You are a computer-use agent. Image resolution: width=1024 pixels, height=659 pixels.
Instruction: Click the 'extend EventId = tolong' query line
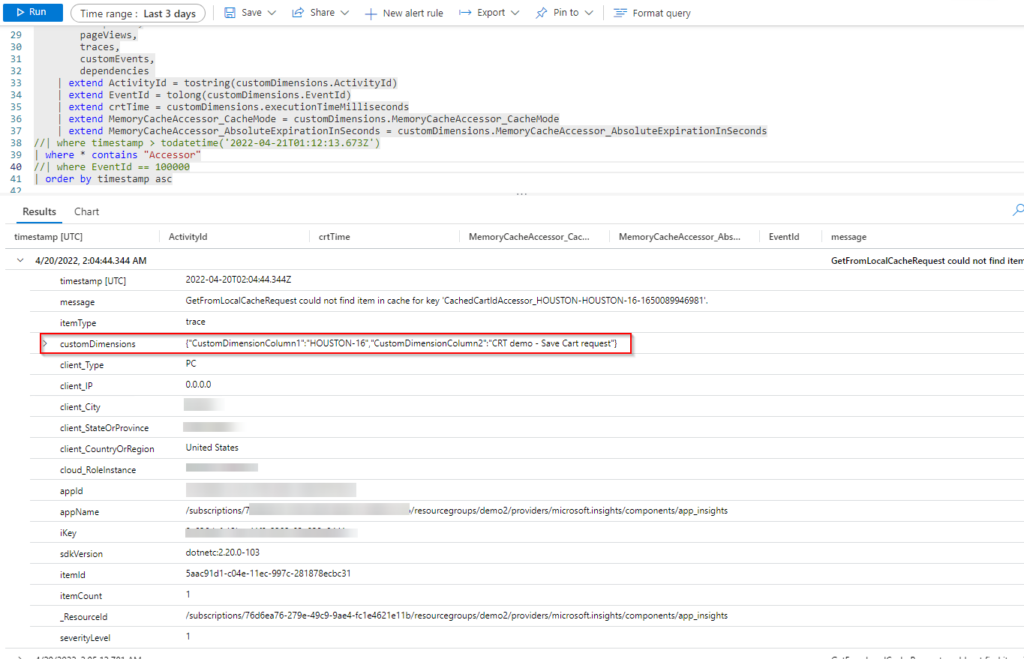click(x=204, y=95)
